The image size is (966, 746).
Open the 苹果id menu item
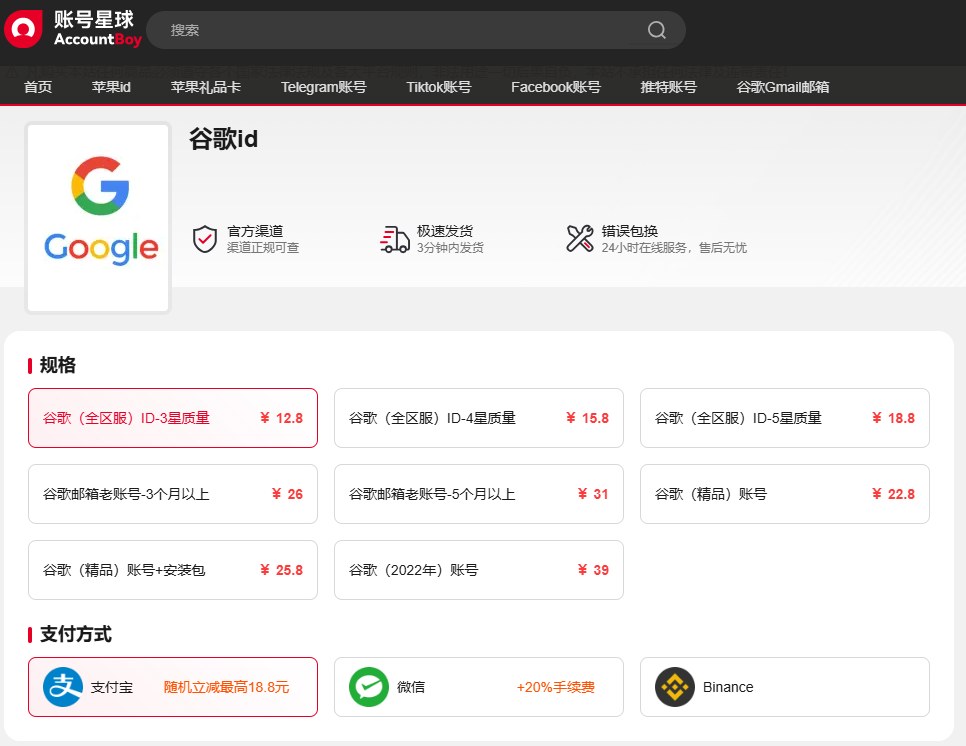[111, 87]
